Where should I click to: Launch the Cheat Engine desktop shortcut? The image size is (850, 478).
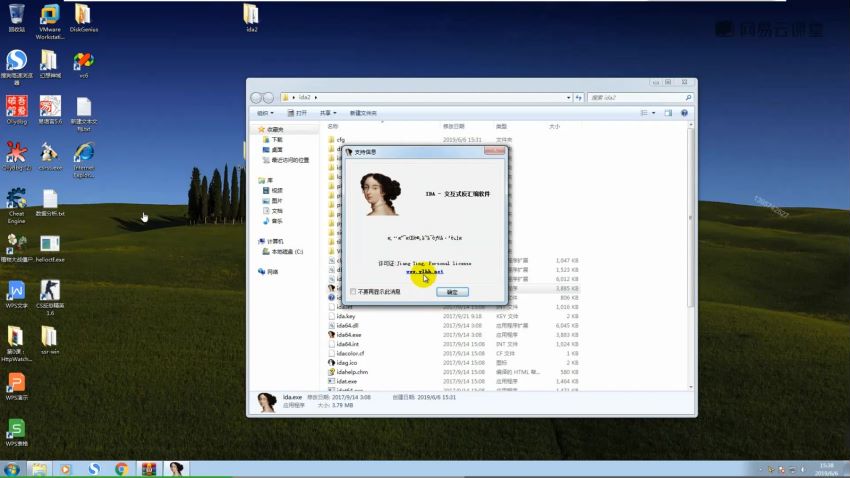16,206
